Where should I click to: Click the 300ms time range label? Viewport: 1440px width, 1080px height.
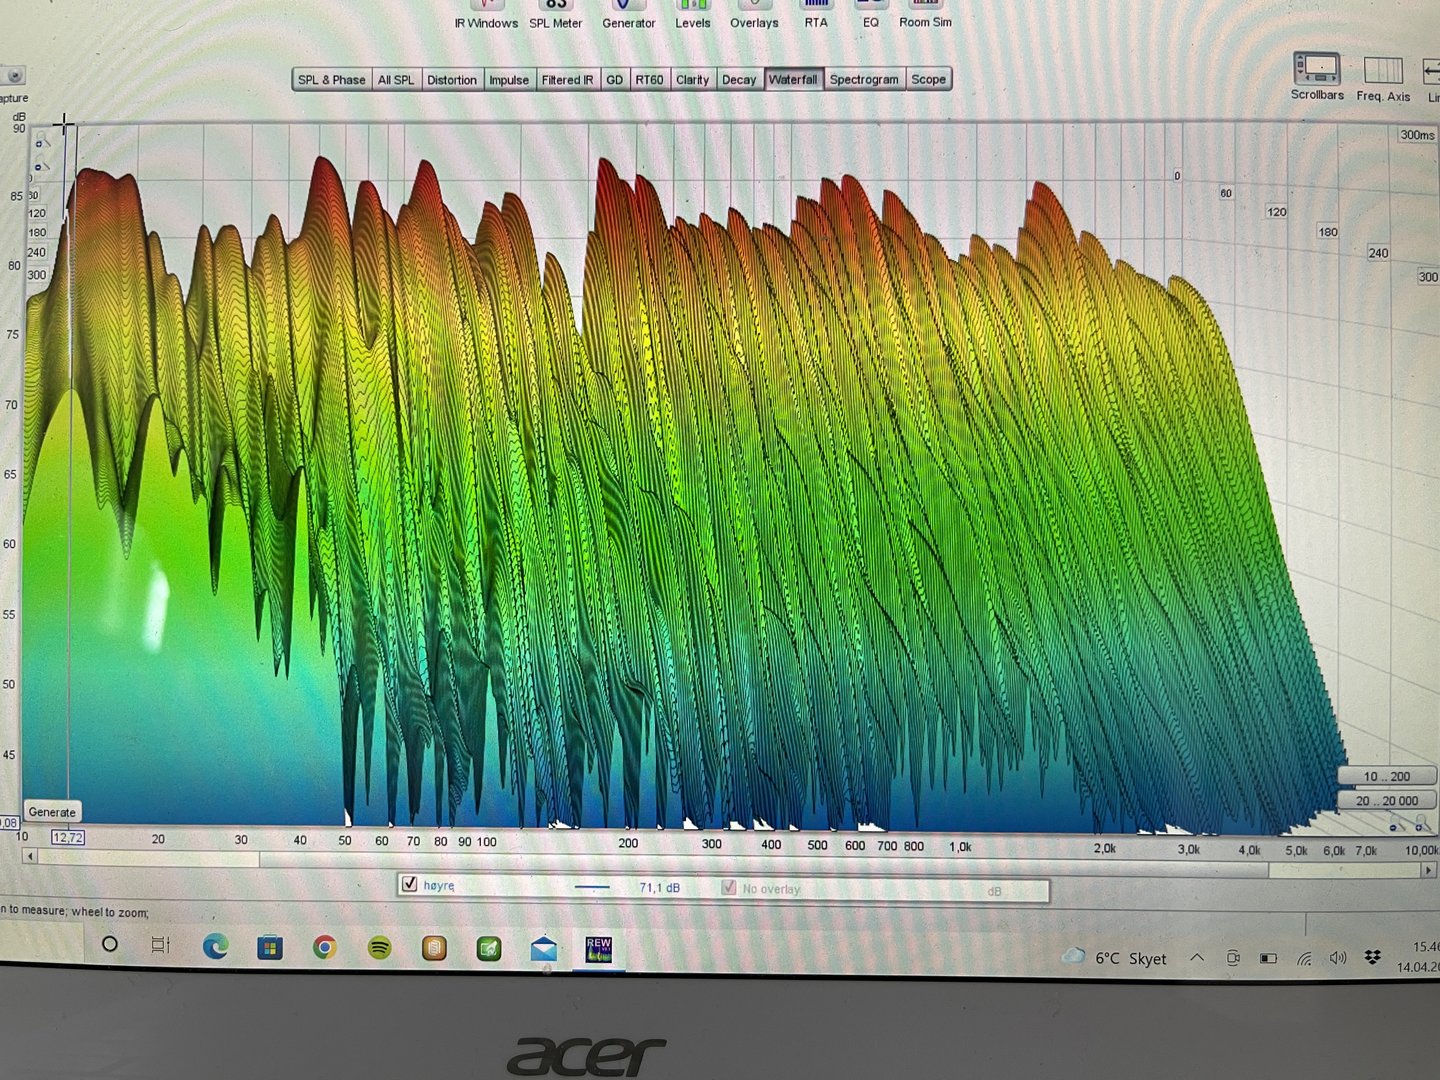click(1417, 135)
